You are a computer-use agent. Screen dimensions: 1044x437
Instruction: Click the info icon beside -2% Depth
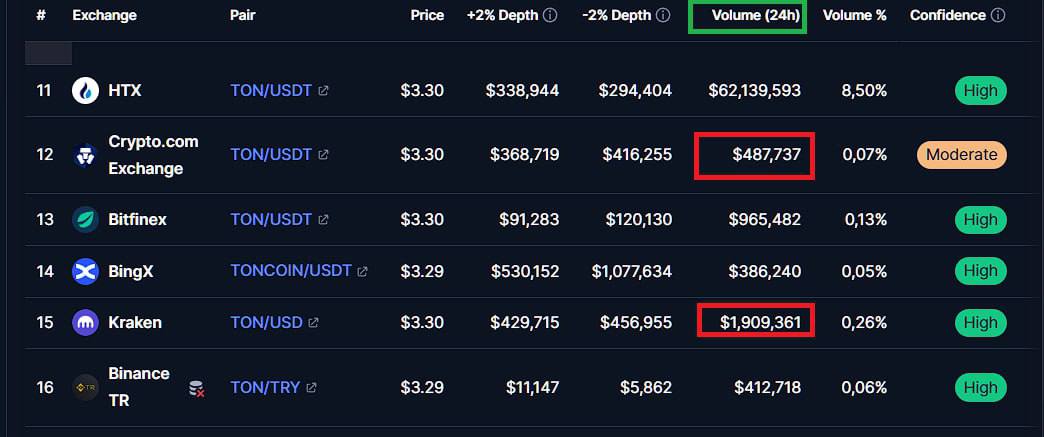(663, 15)
